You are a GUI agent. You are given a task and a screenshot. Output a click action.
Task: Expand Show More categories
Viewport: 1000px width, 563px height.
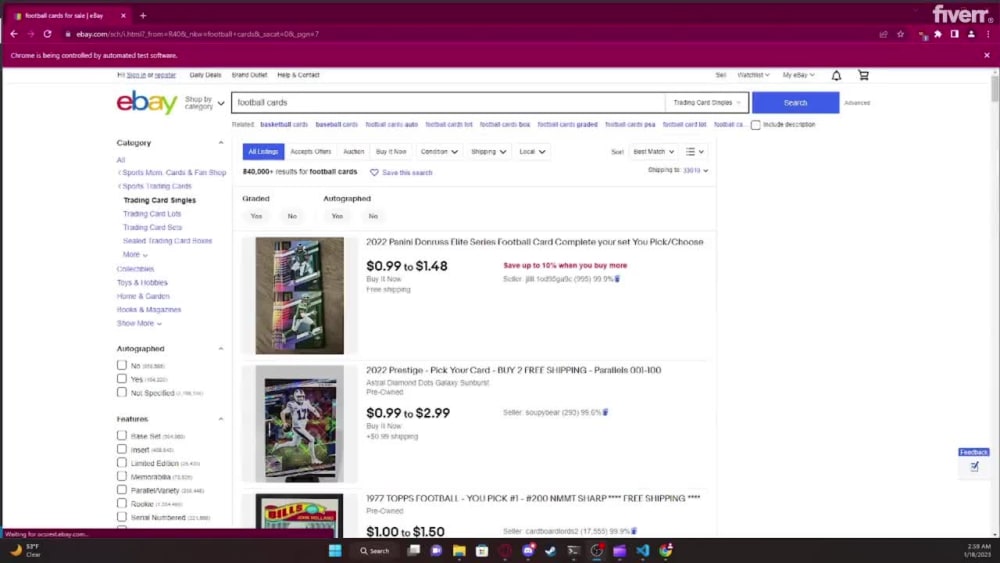(x=139, y=323)
